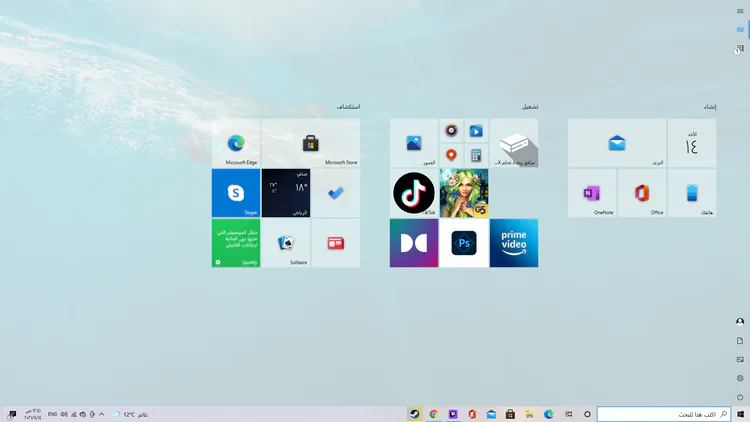Open File Explorer from taskbar

point(529,414)
